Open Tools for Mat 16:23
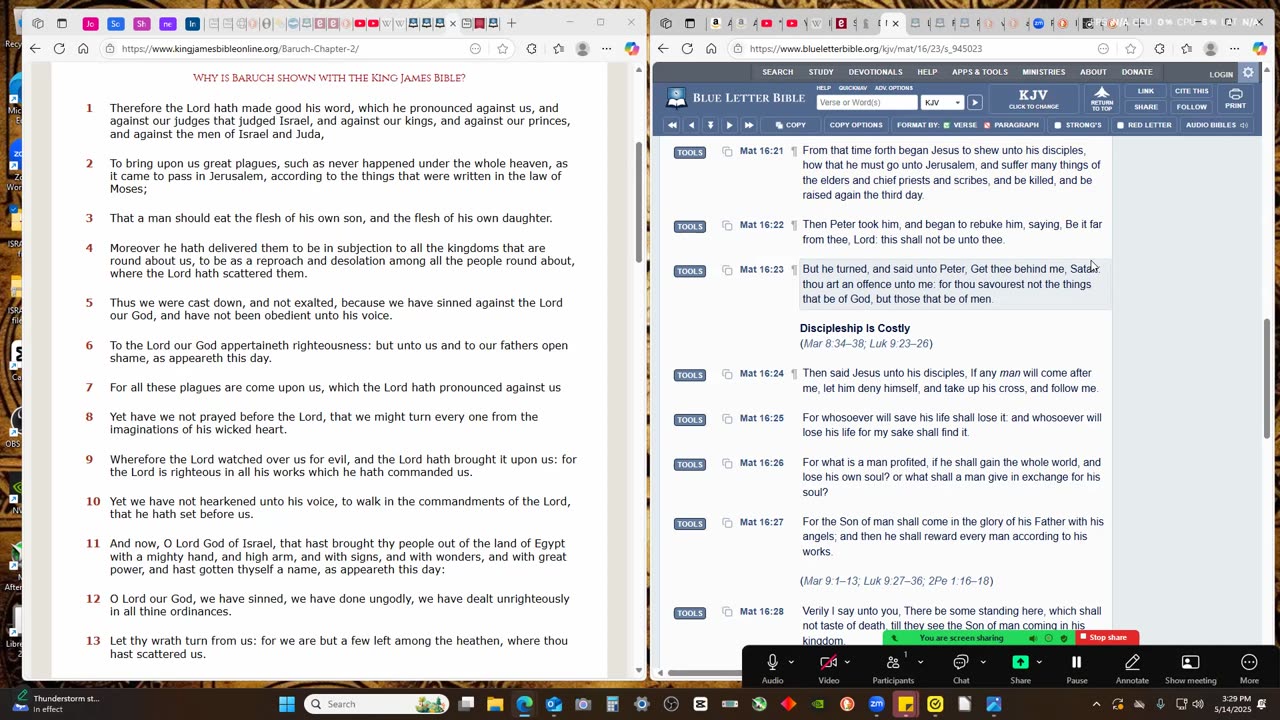 (689, 270)
